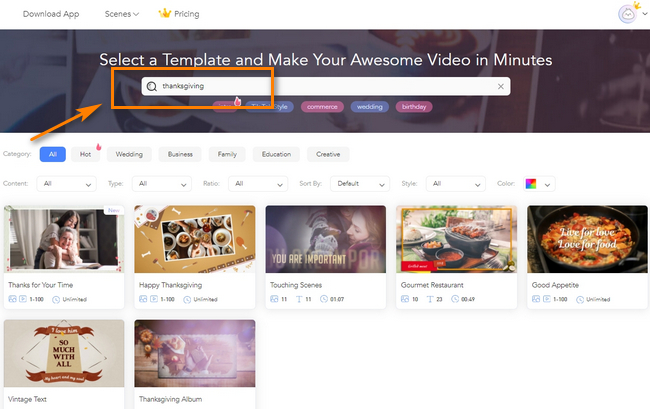Screen dimensions: 650x409
Task: Open the Ratio filter dropdown
Action: (x=258, y=184)
